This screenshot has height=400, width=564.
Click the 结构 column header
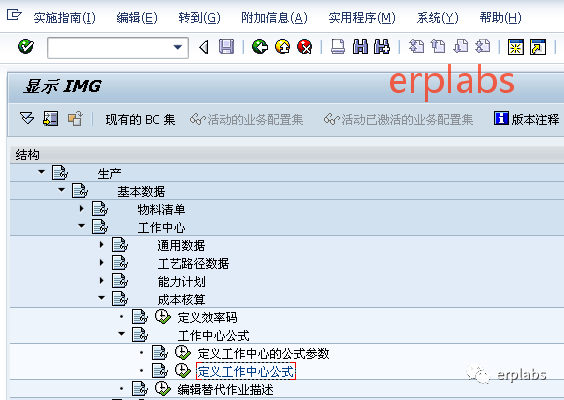pyautogui.click(x=27, y=155)
